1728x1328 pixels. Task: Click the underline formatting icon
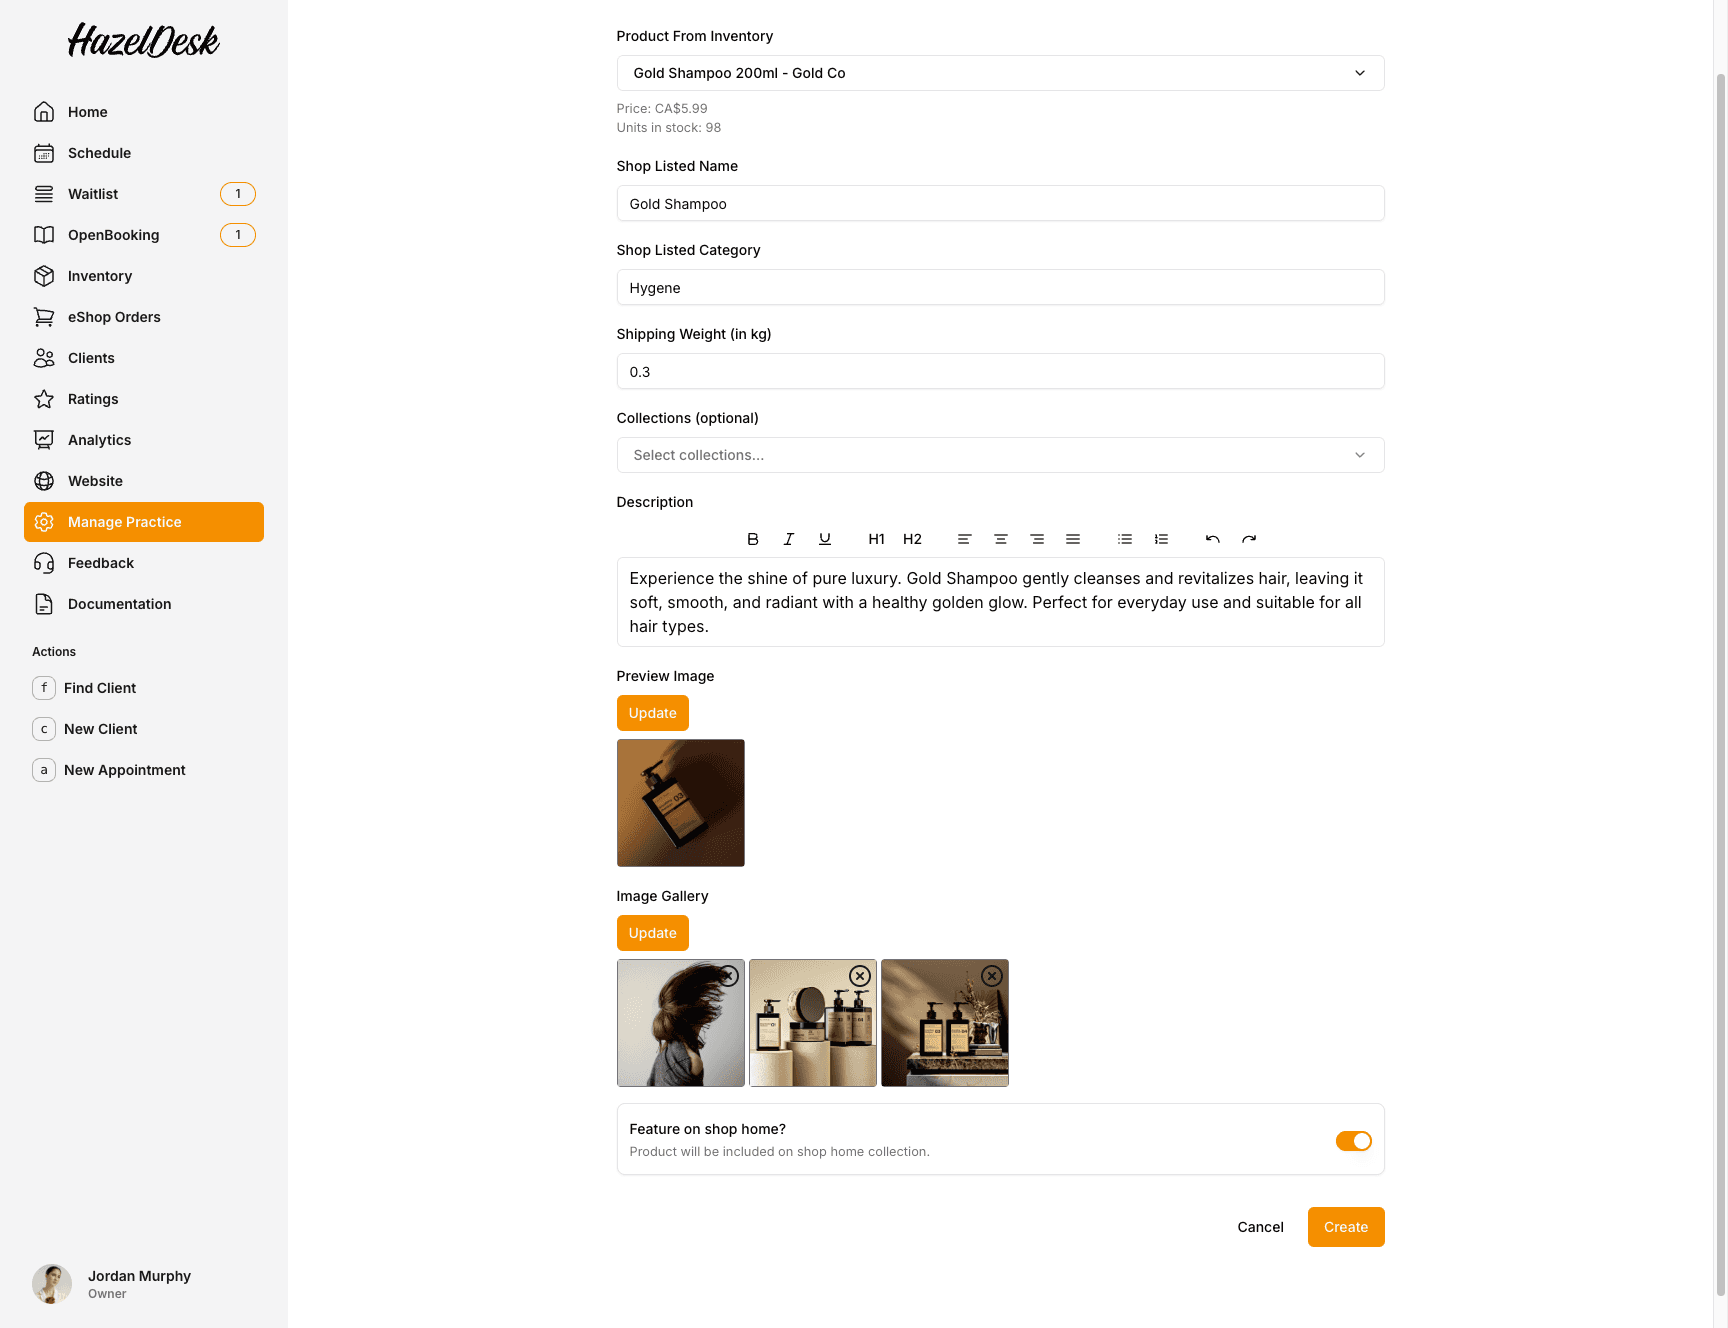click(x=825, y=539)
